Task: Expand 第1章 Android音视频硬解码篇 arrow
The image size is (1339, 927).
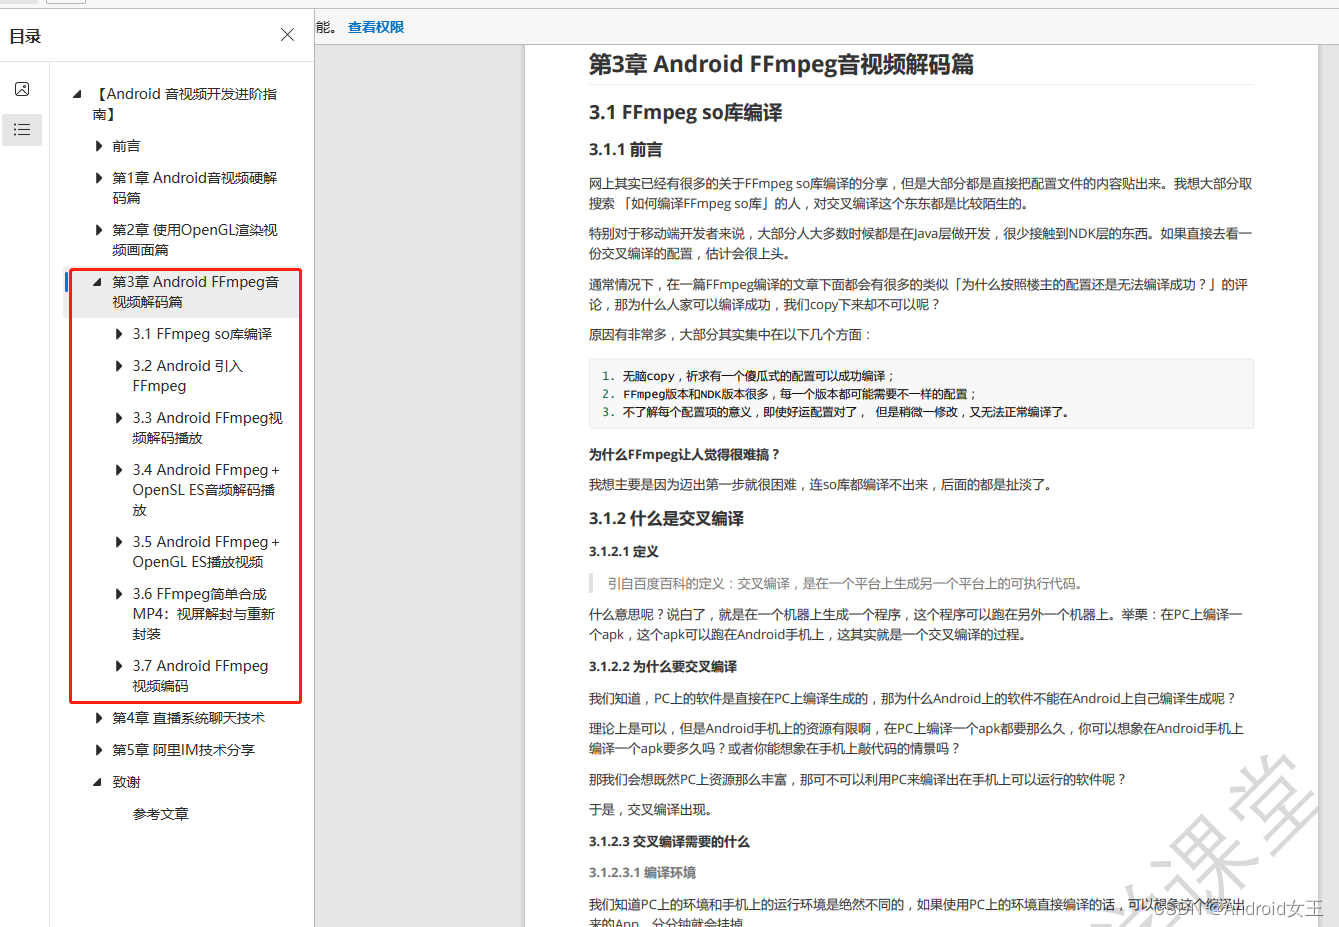Action: pyautogui.click(x=99, y=178)
